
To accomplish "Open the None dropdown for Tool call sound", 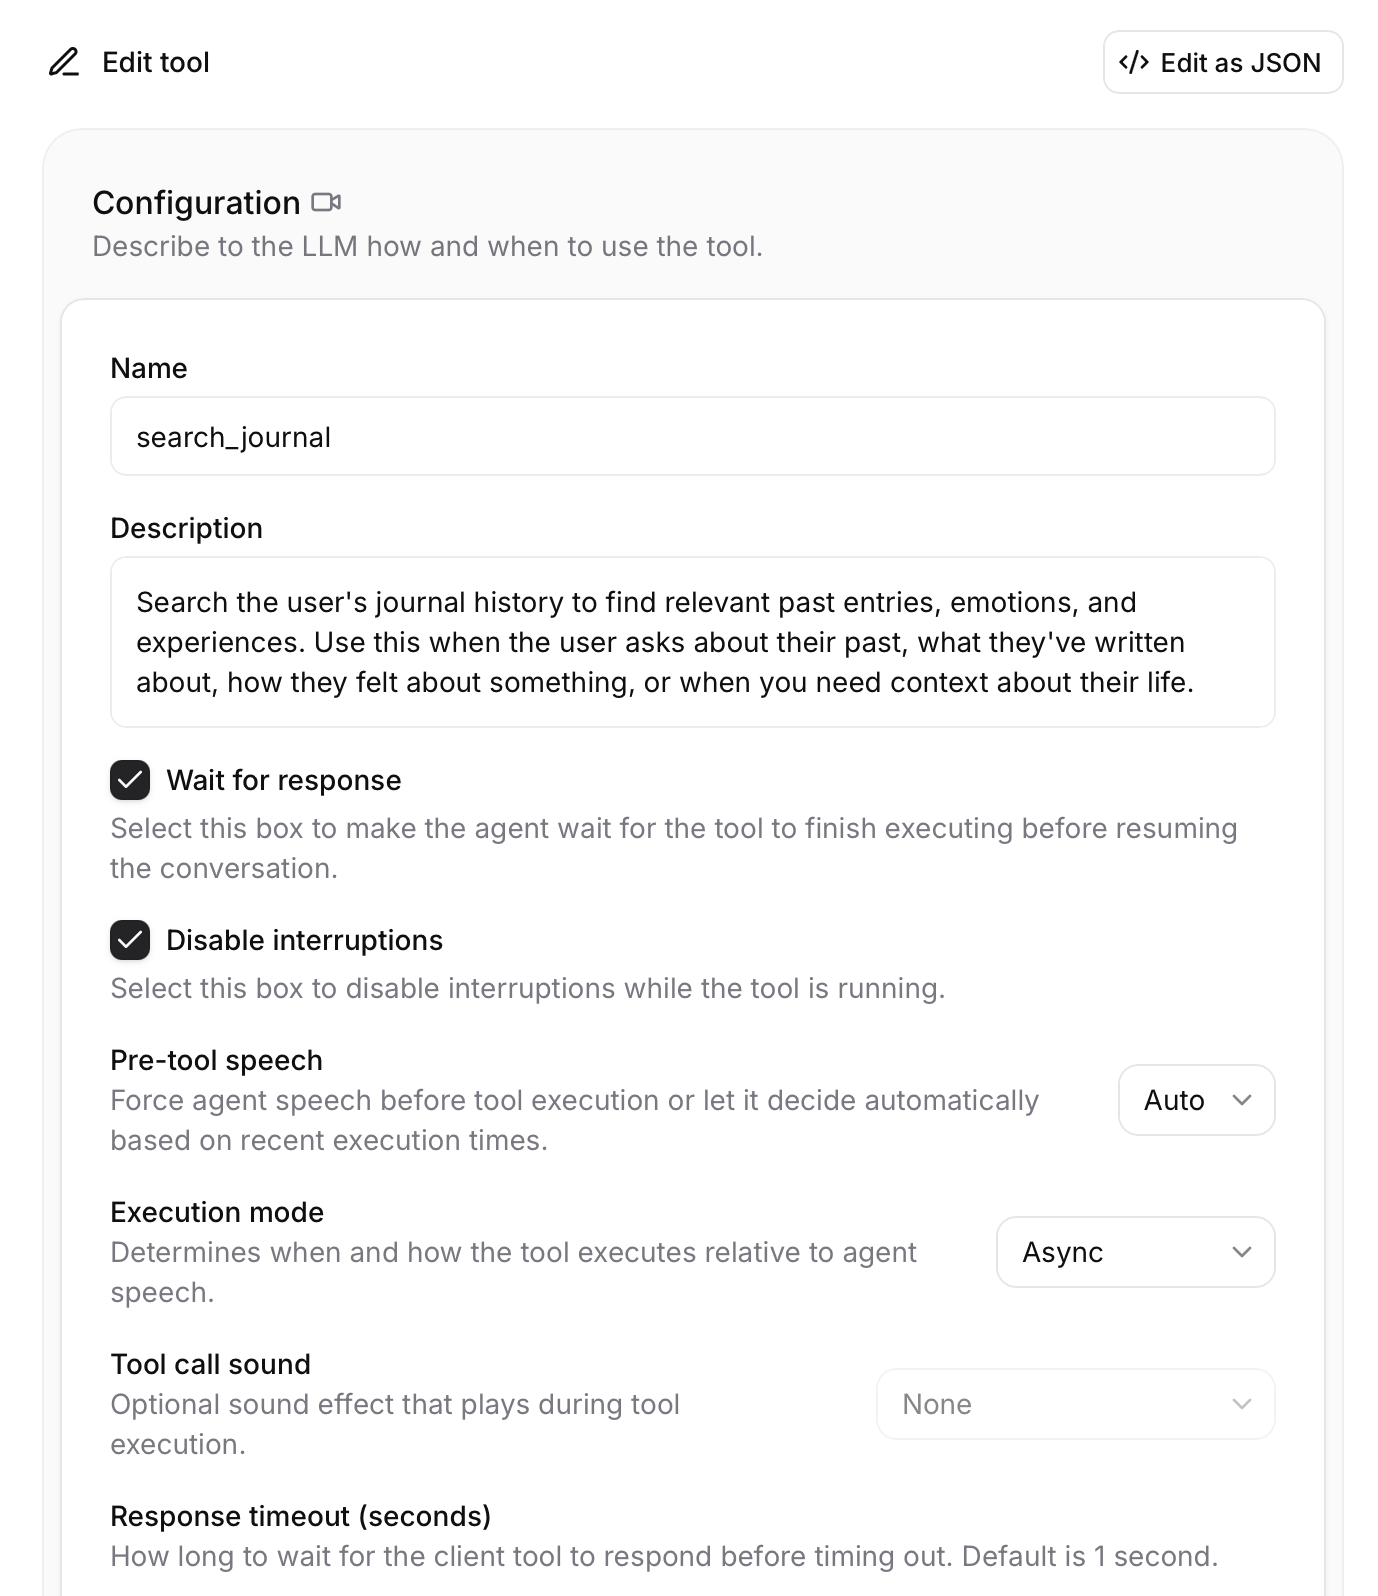I will click(1075, 1404).
